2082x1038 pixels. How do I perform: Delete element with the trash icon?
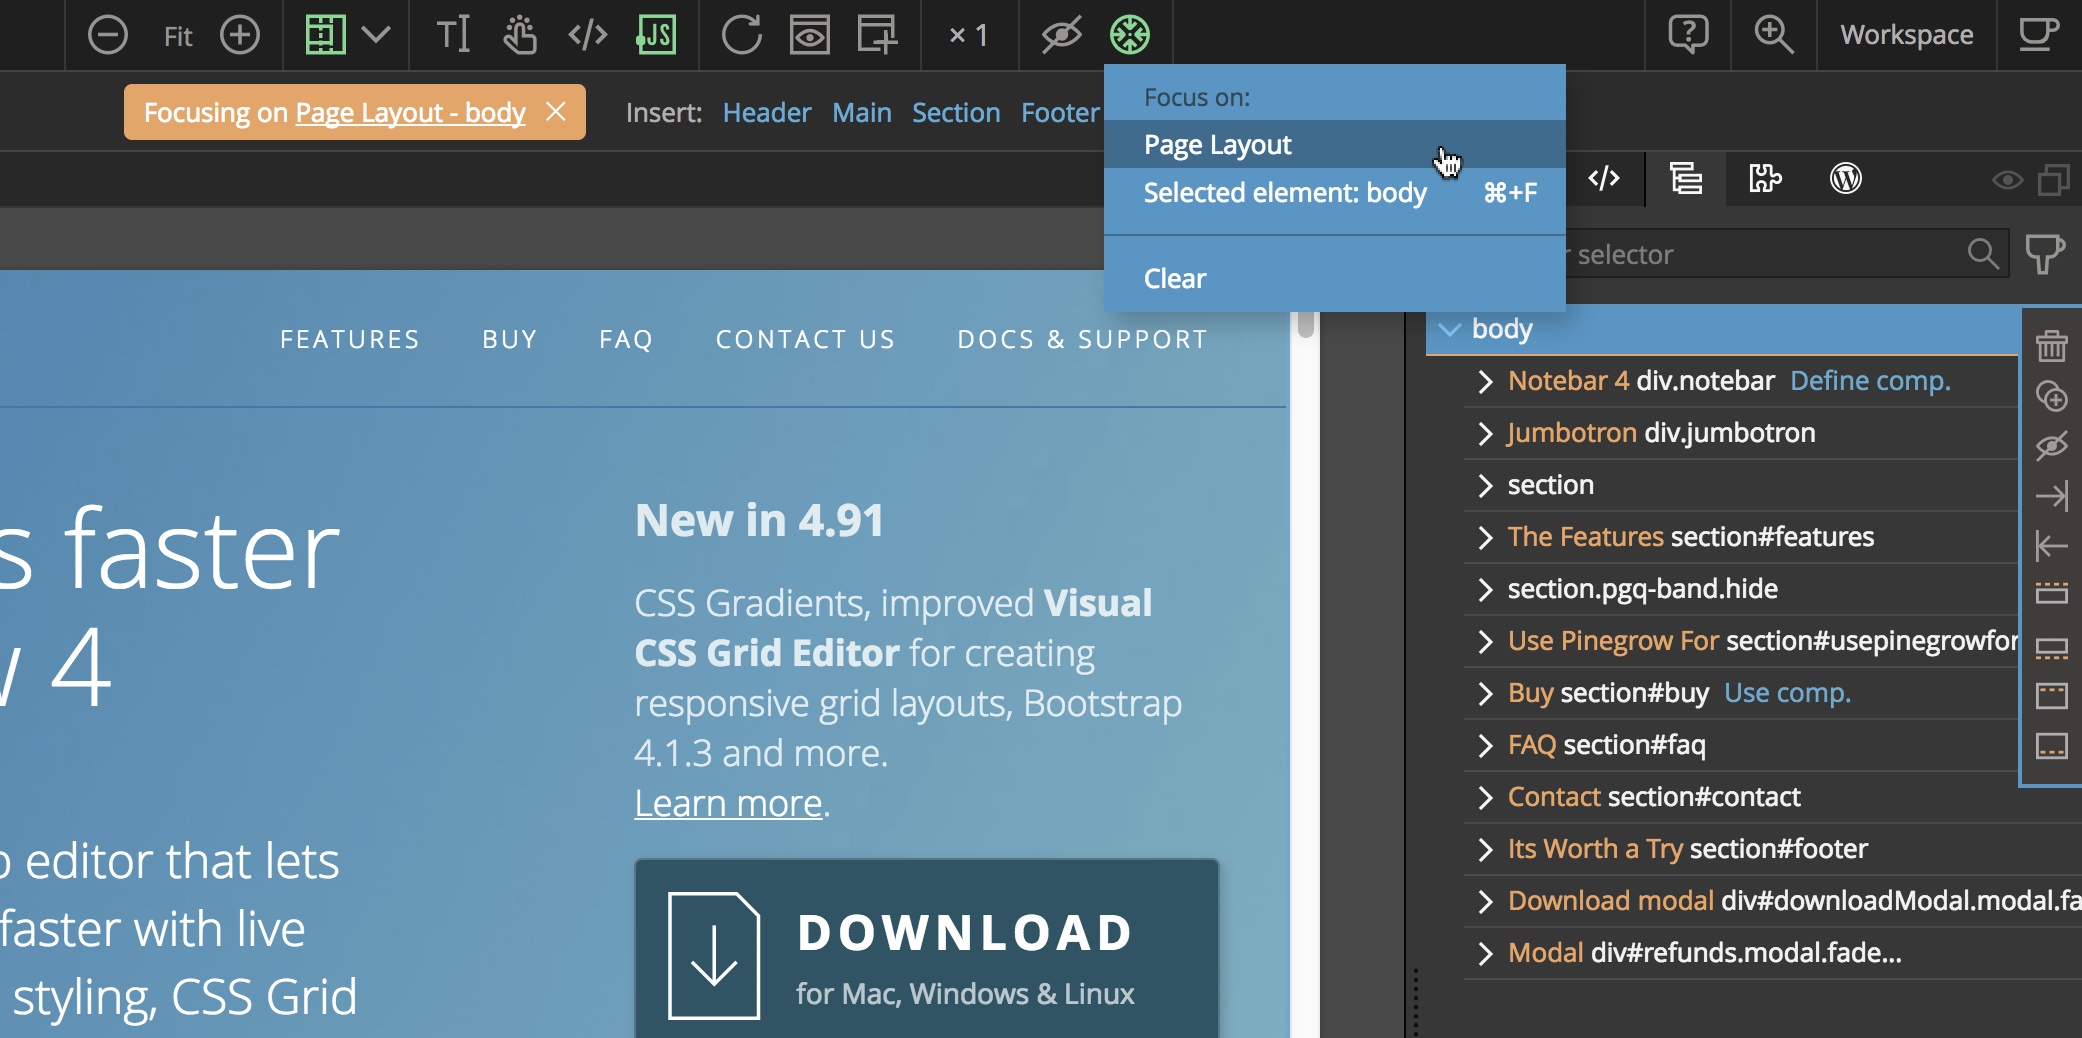click(2051, 346)
